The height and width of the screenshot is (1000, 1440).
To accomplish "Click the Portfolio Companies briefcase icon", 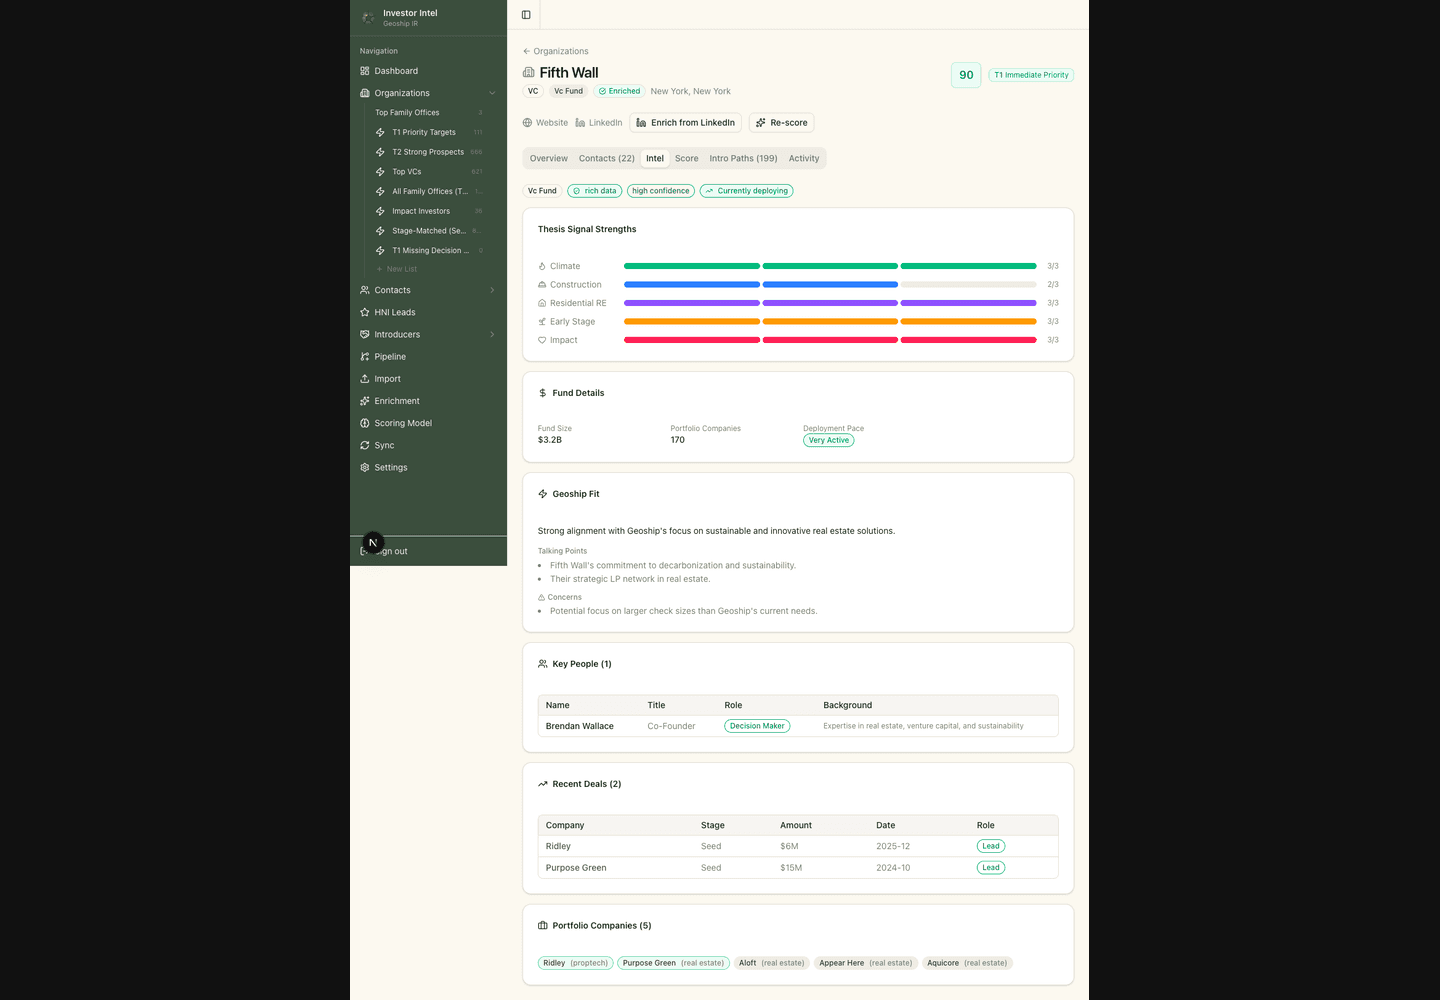I will [x=543, y=926].
